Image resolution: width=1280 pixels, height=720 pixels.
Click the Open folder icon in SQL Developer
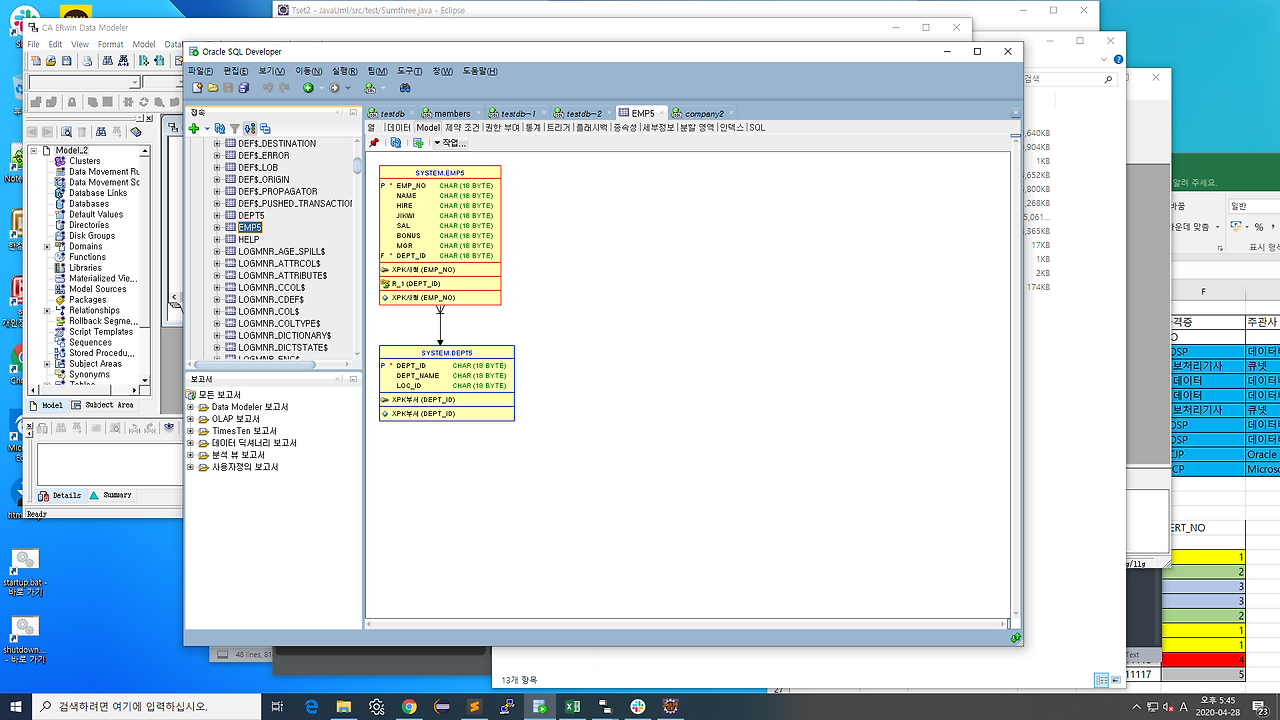pyautogui.click(x=213, y=88)
